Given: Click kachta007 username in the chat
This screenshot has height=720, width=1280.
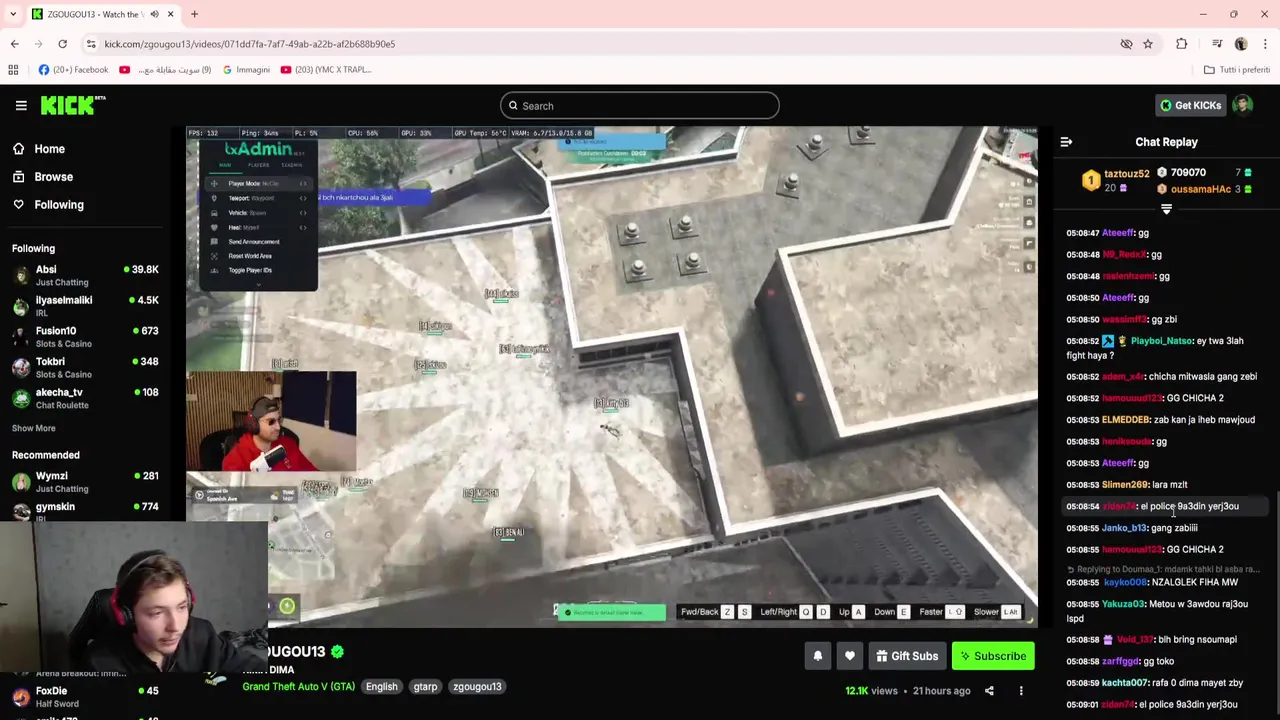Looking at the screenshot, I should [x=1125, y=683].
